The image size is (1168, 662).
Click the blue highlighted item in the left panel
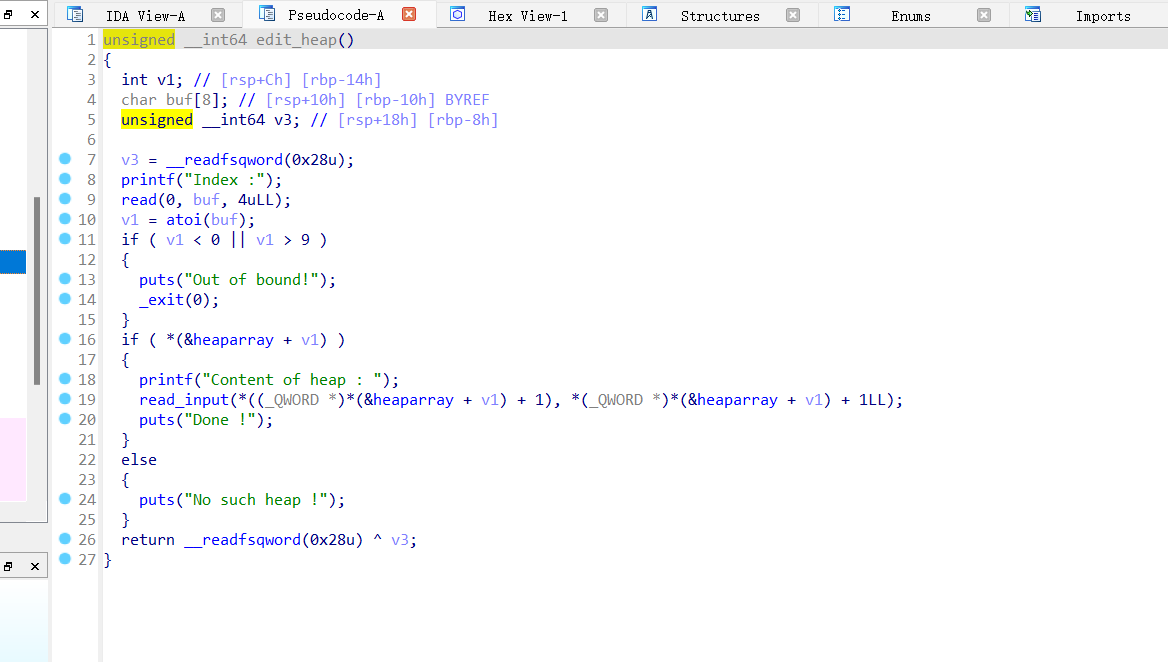[x=13, y=262]
